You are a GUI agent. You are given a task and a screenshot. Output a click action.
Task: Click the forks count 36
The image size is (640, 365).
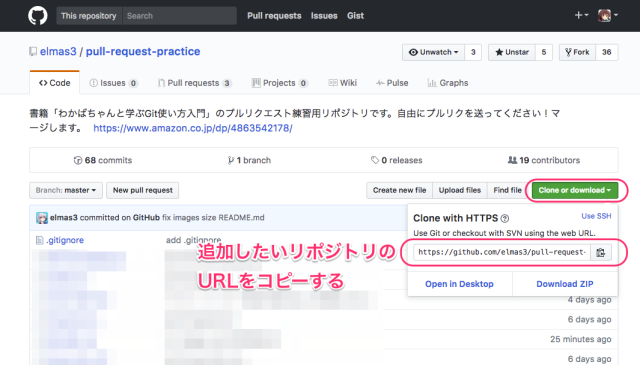click(607, 52)
